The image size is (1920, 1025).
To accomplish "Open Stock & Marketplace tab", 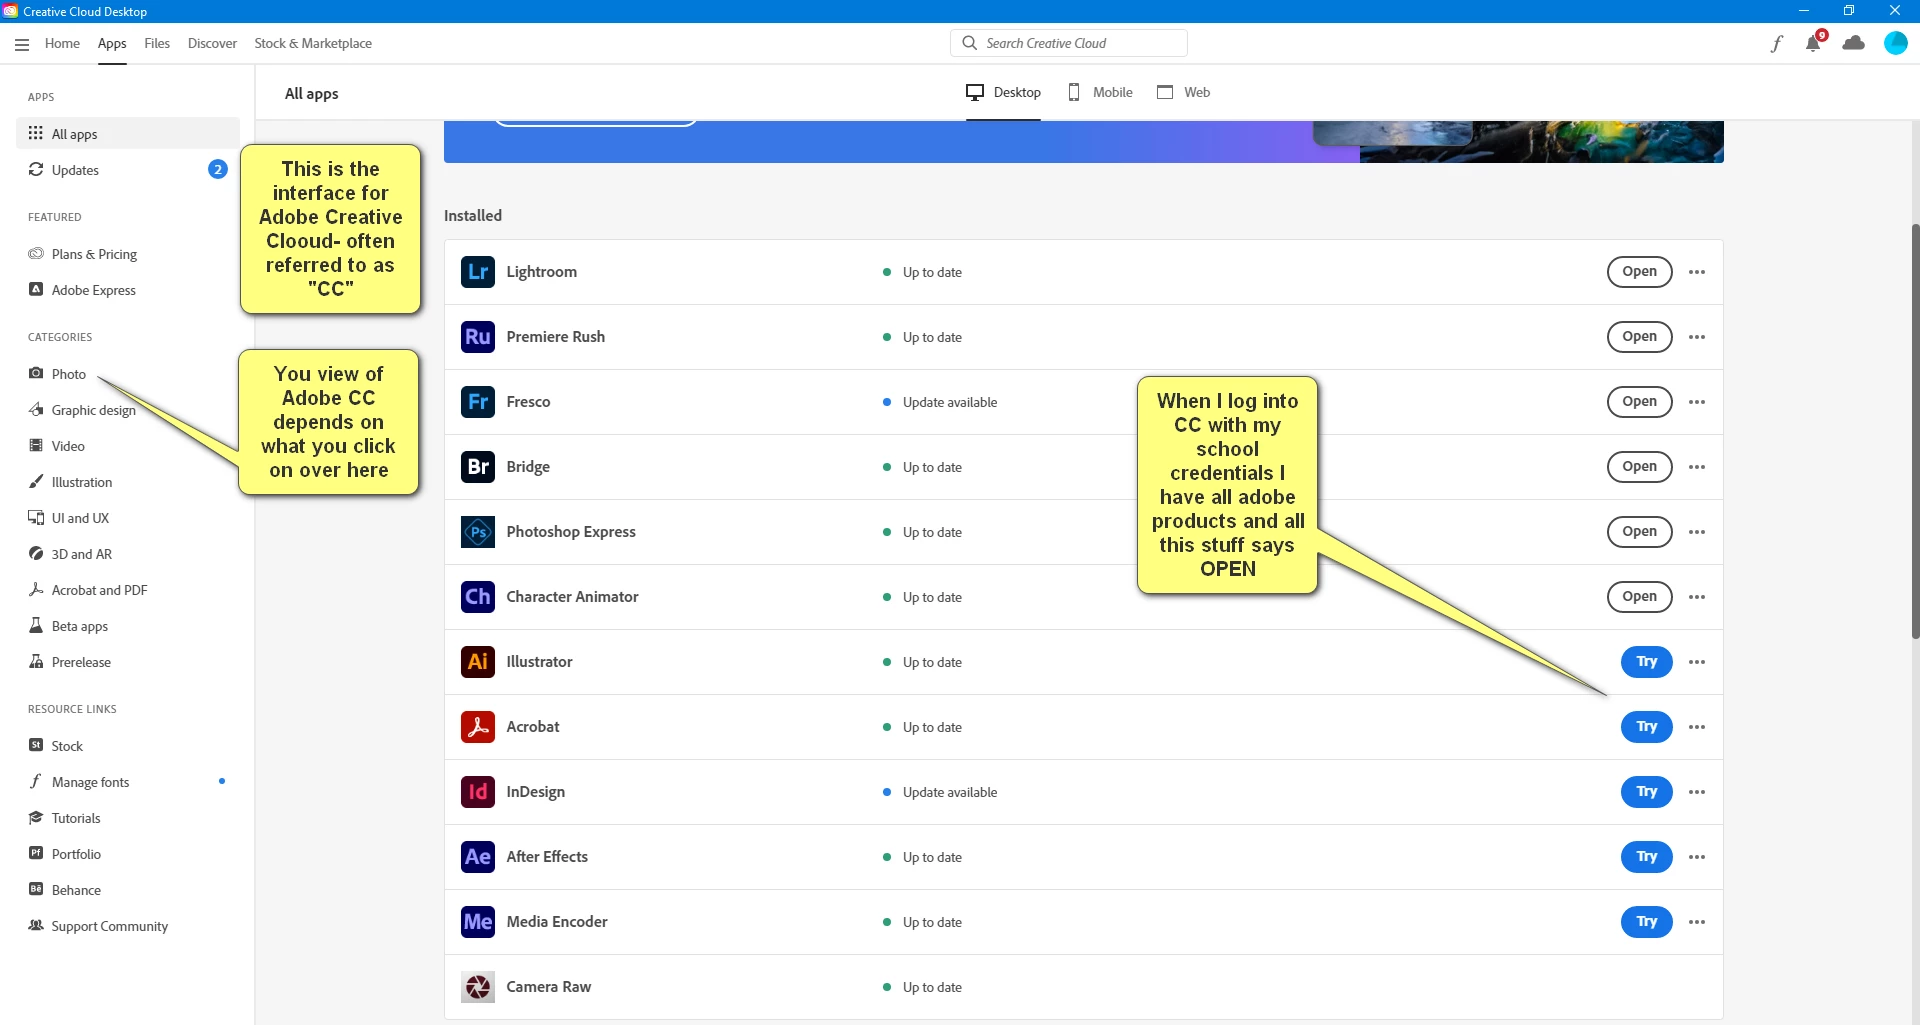I will click(313, 43).
